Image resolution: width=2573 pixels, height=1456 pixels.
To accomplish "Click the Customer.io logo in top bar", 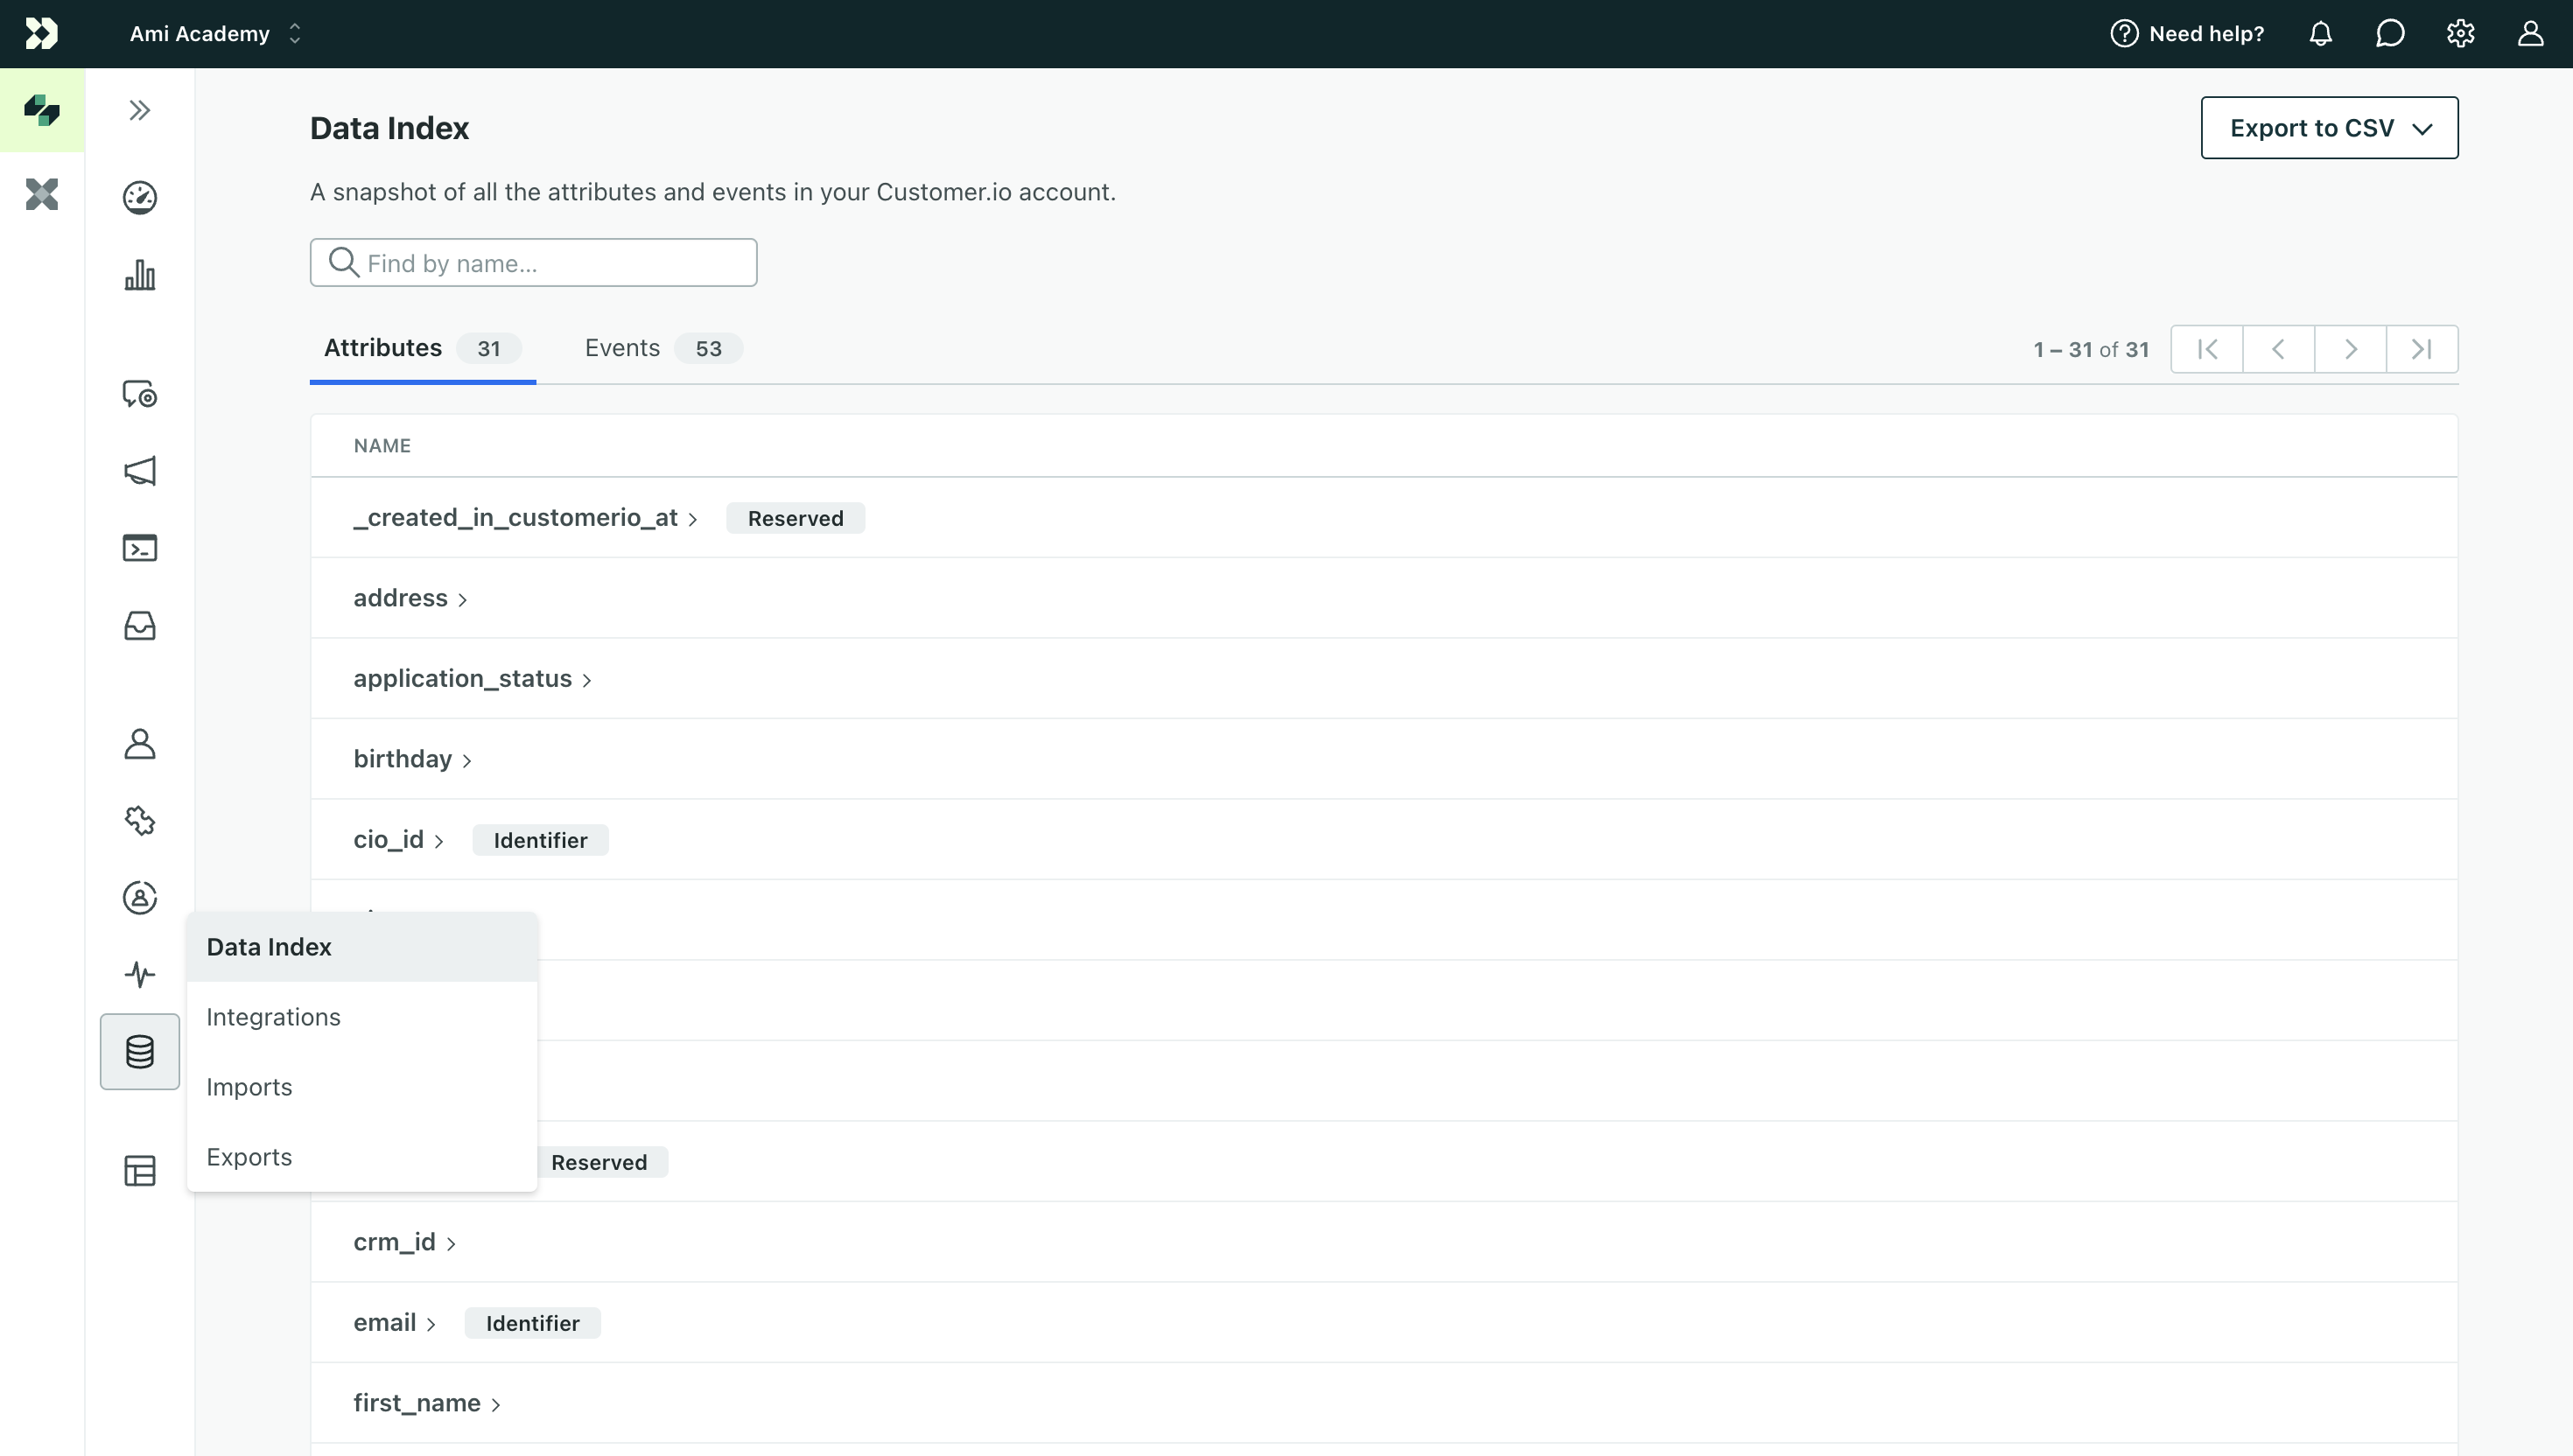I will [41, 33].
